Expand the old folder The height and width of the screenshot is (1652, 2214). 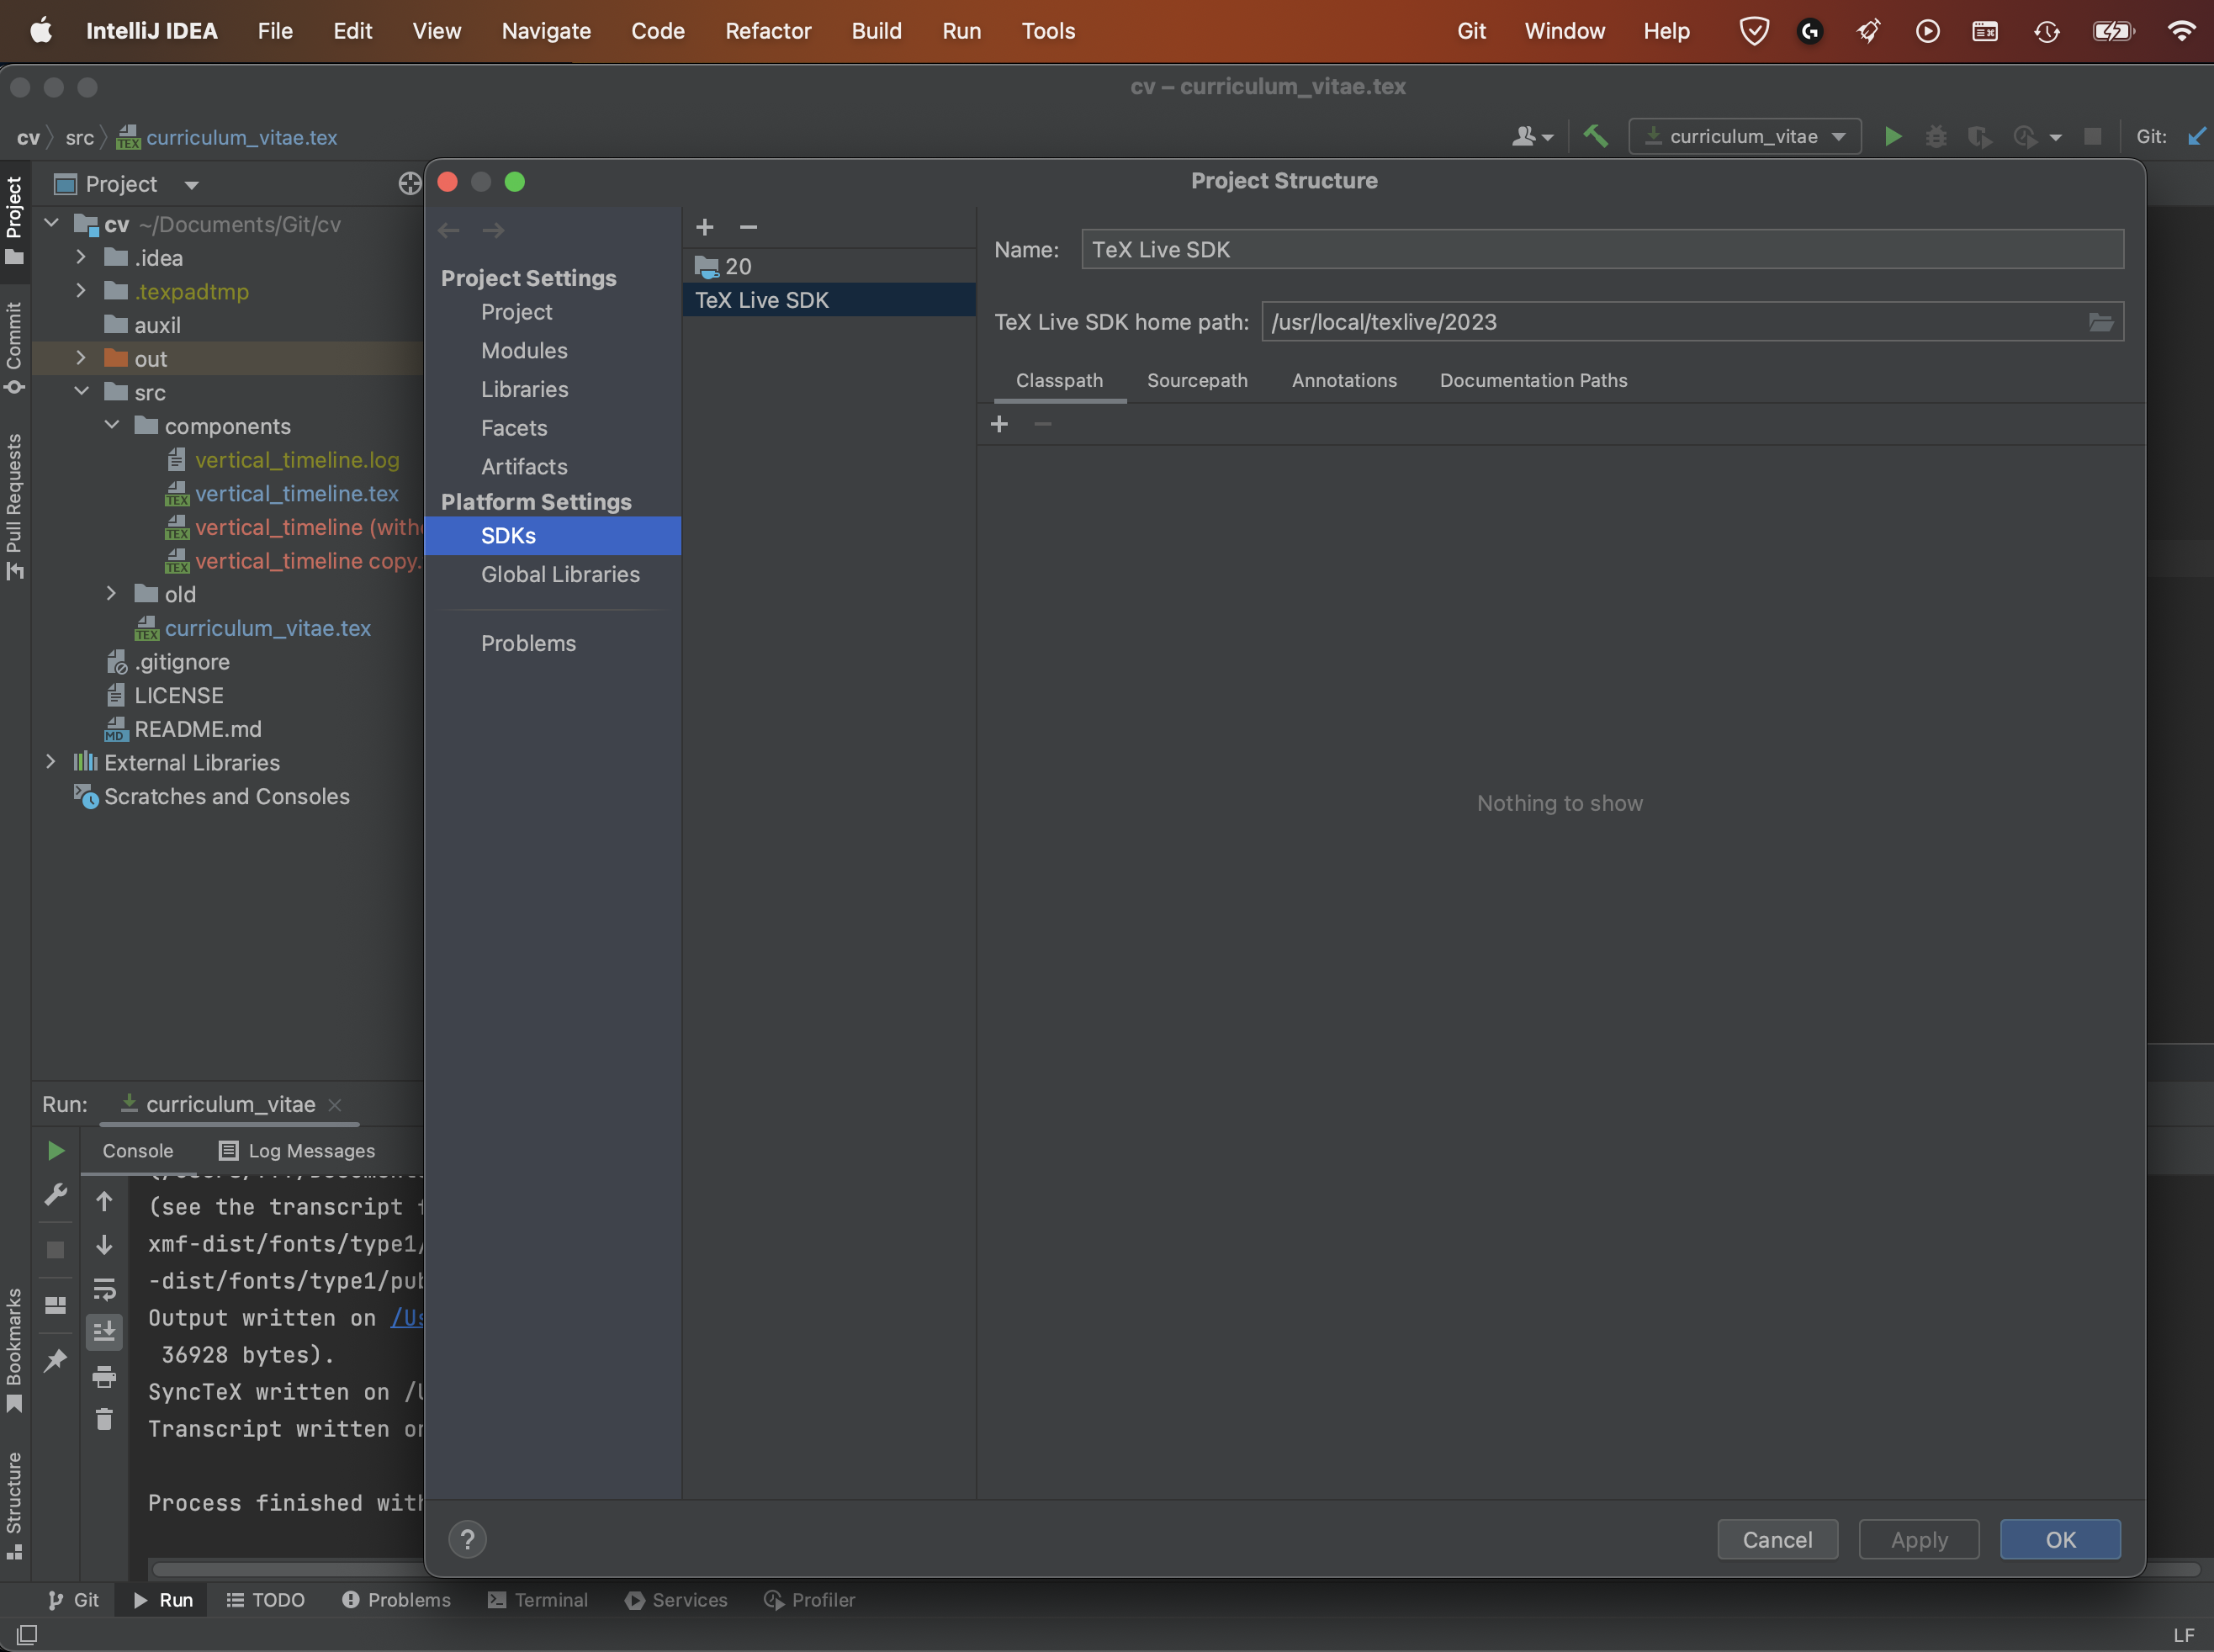coord(111,593)
